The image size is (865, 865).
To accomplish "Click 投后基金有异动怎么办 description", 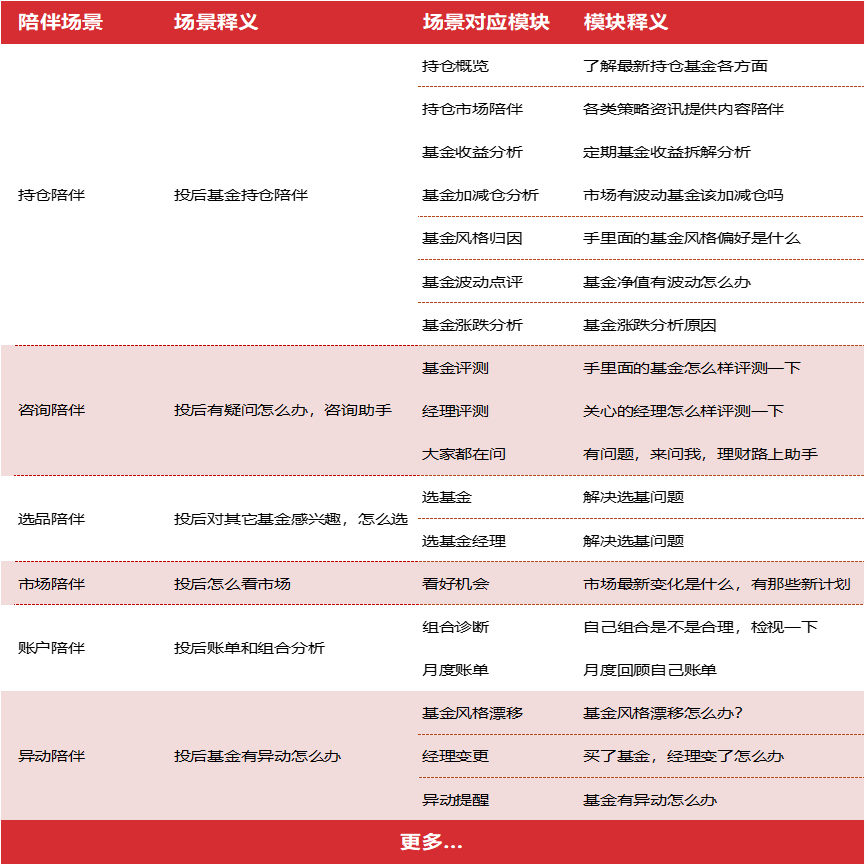I will 258,756.
